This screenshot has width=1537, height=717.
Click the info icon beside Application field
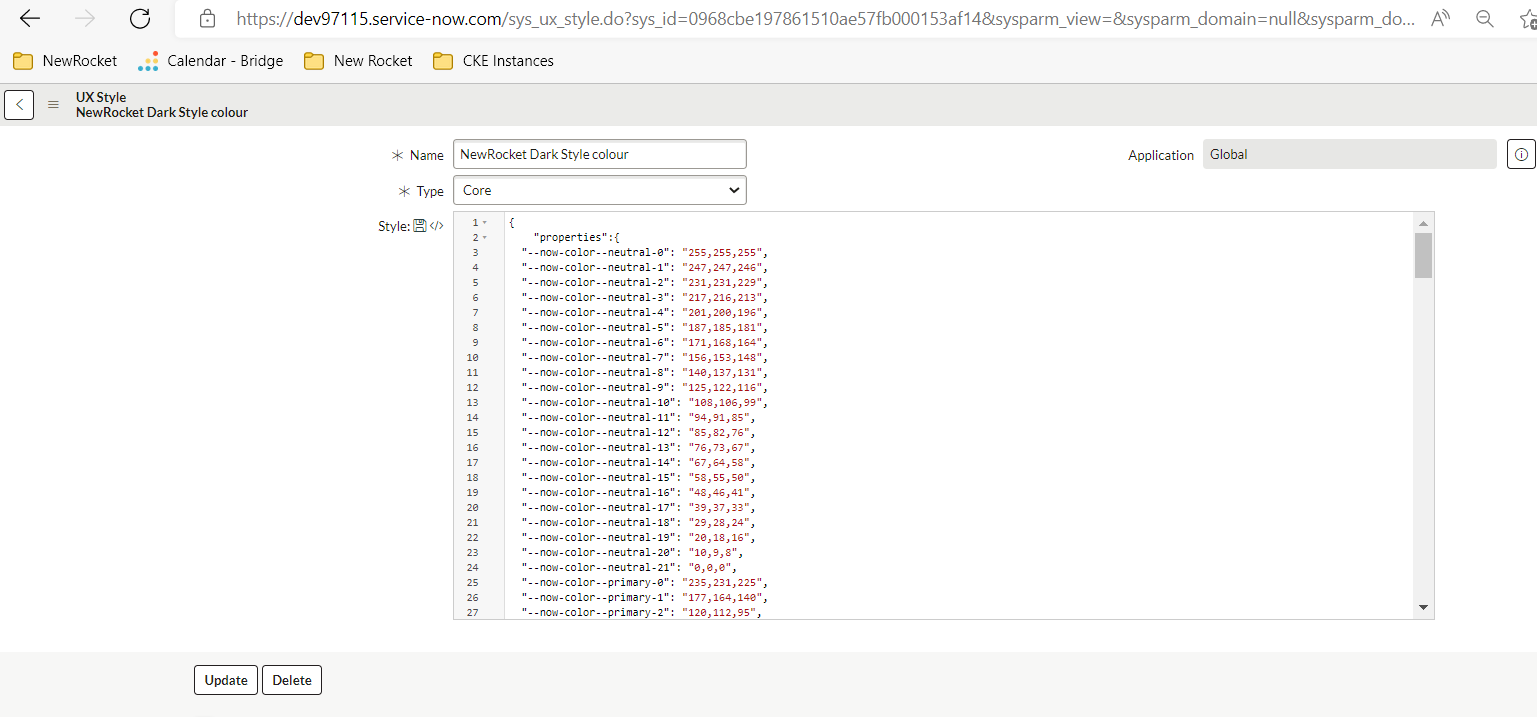[x=1520, y=153]
